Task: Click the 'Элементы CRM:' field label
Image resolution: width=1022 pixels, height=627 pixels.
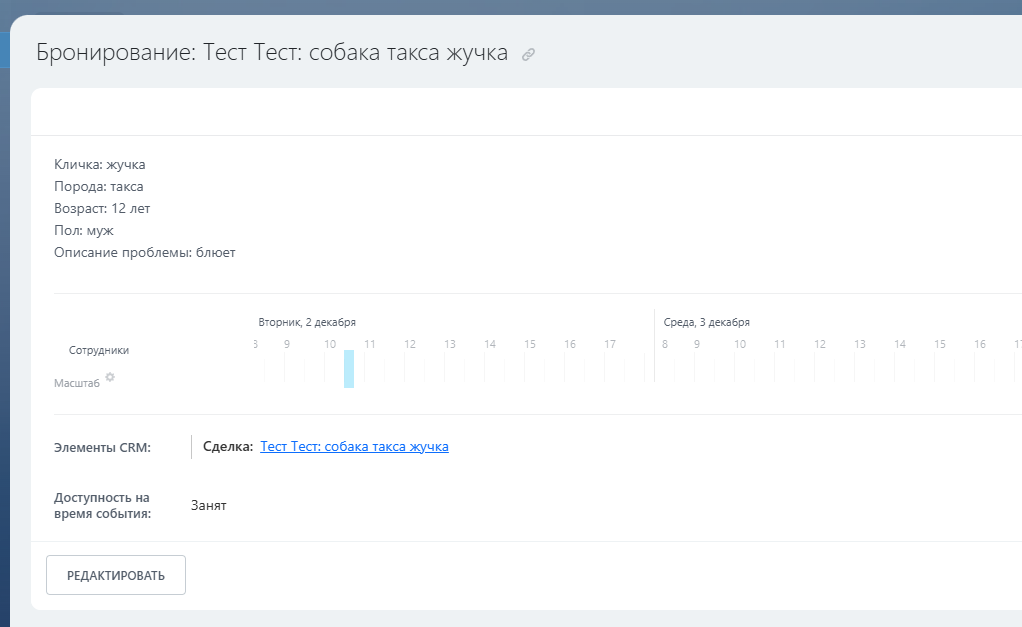Action: [102, 447]
